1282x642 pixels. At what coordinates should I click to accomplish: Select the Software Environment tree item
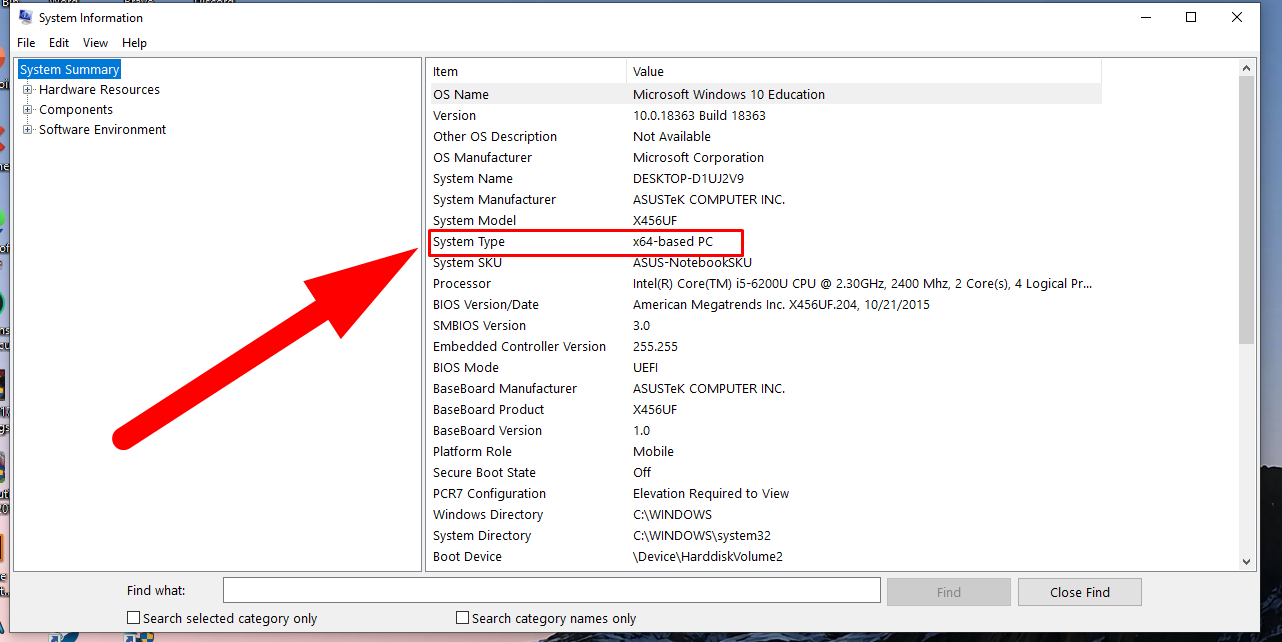(x=102, y=130)
